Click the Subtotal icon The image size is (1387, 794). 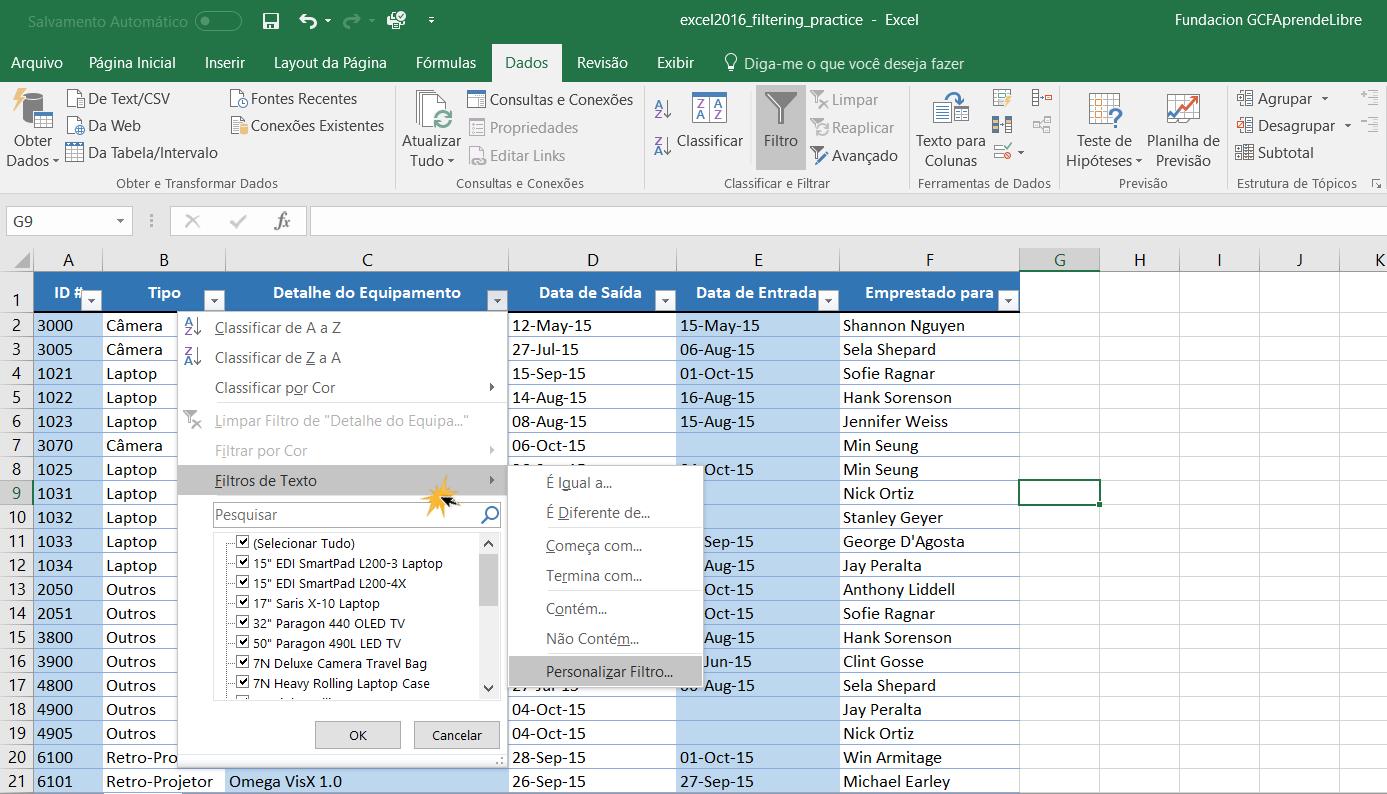(1245, 153)
